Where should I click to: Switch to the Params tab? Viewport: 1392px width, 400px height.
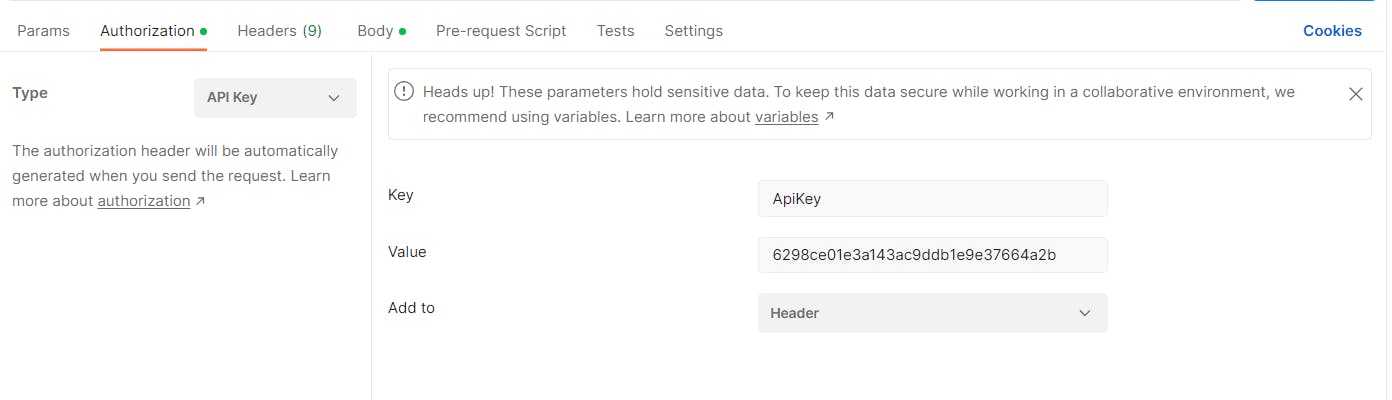[x=44, y=31]
